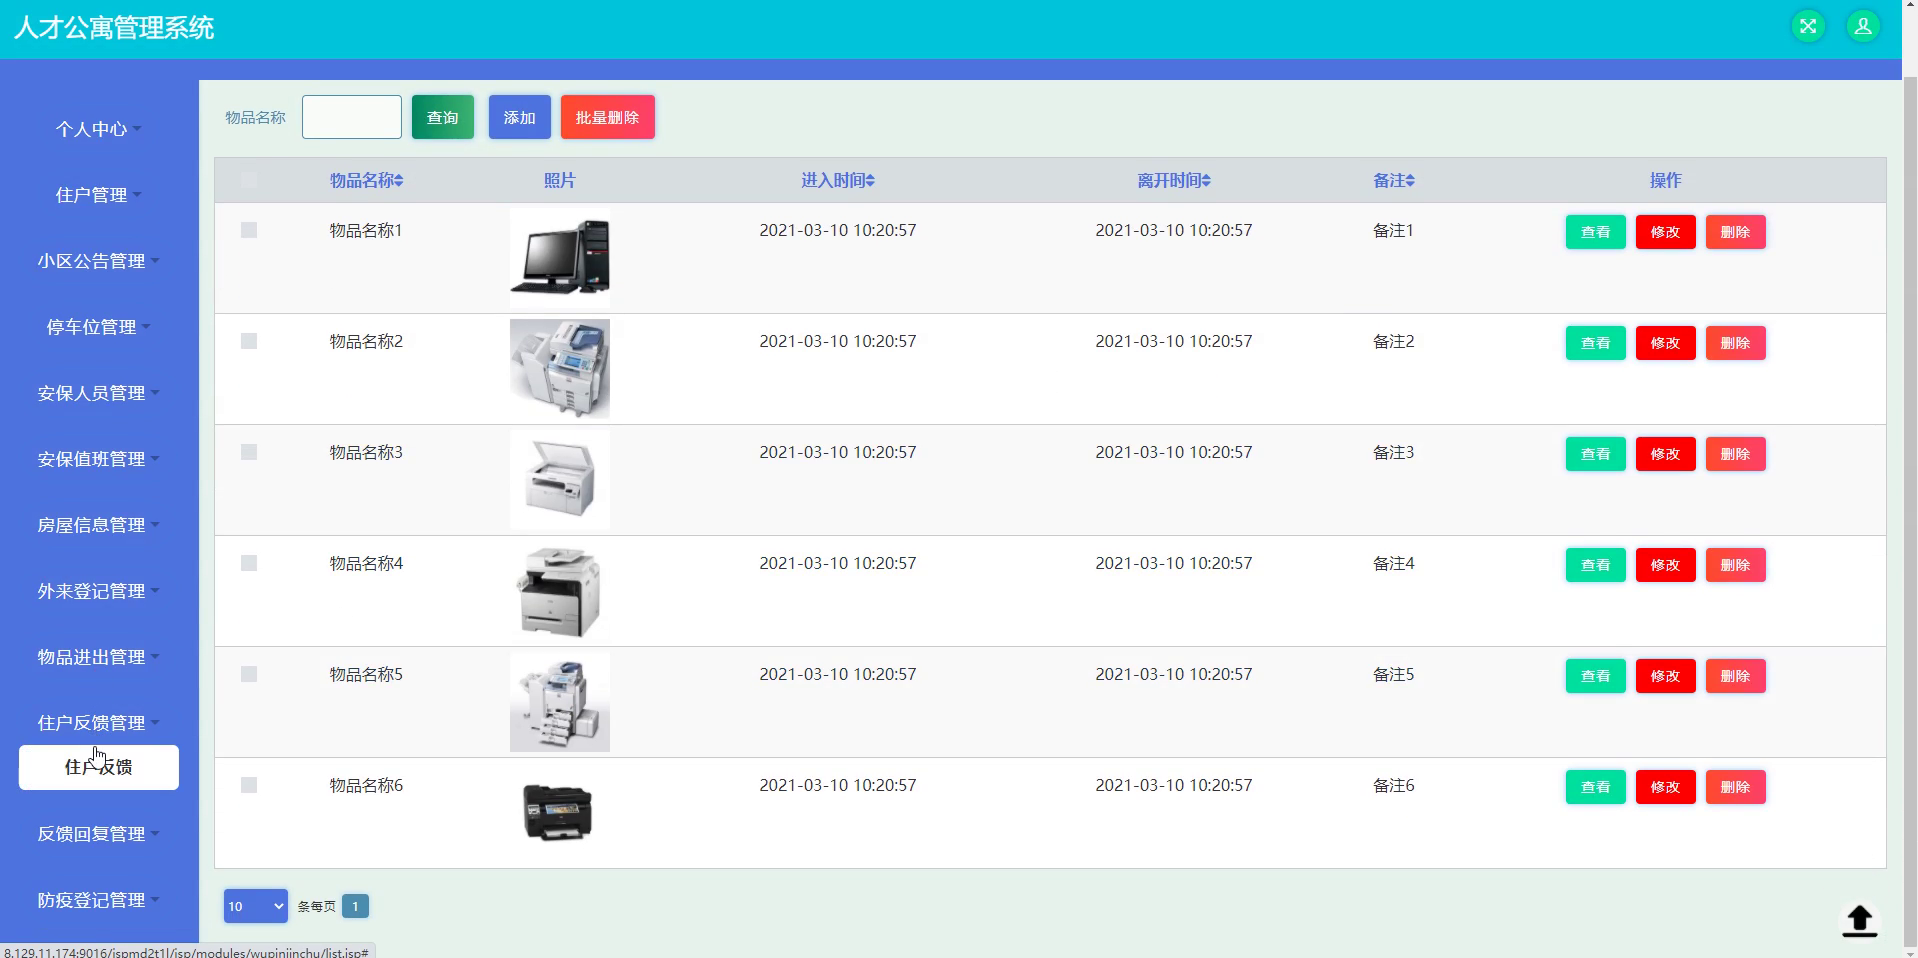This screenshot has width=1918, height=958.
Task: Open the black printer photo of 物品名称6
Action: (x=560, y=813)
